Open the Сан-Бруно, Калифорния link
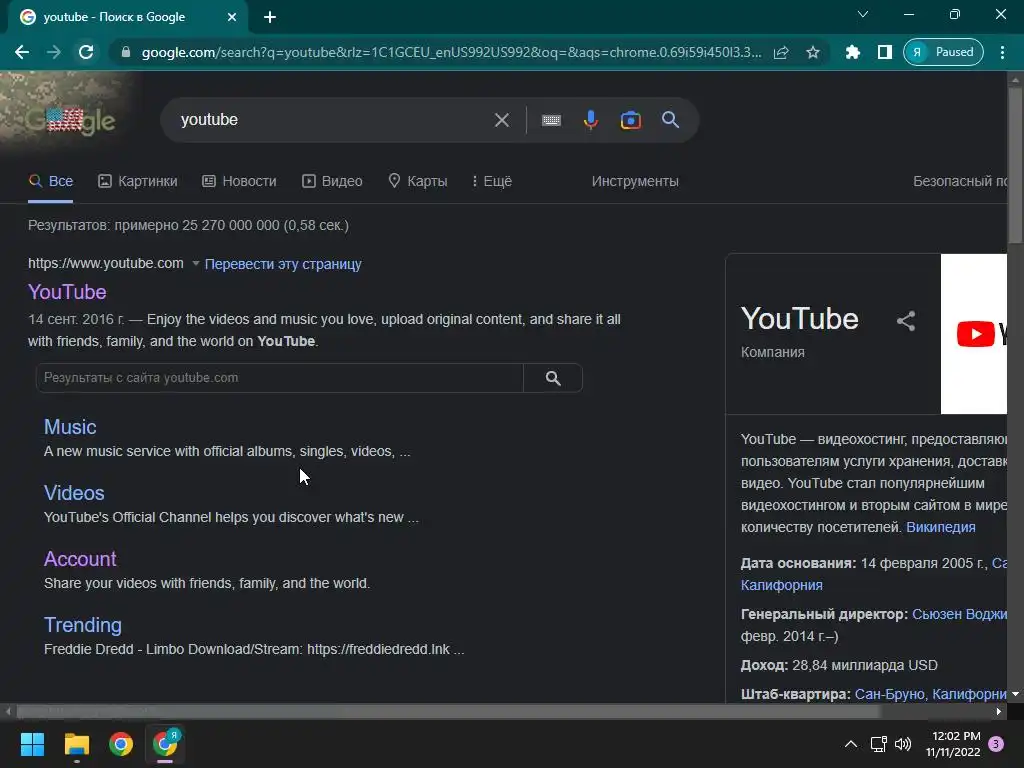The height and width of the screenshot is (768, 1024). pos(931,694)
